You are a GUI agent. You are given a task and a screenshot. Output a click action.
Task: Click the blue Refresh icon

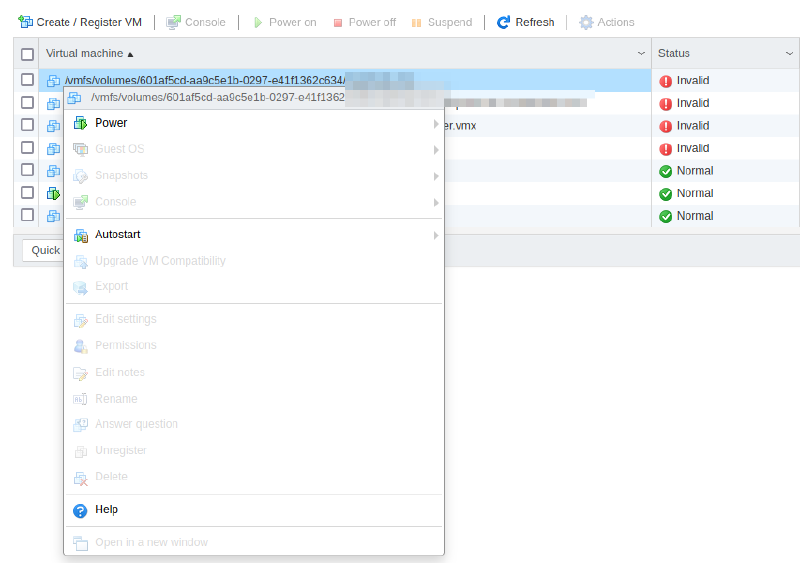[504, 22]
